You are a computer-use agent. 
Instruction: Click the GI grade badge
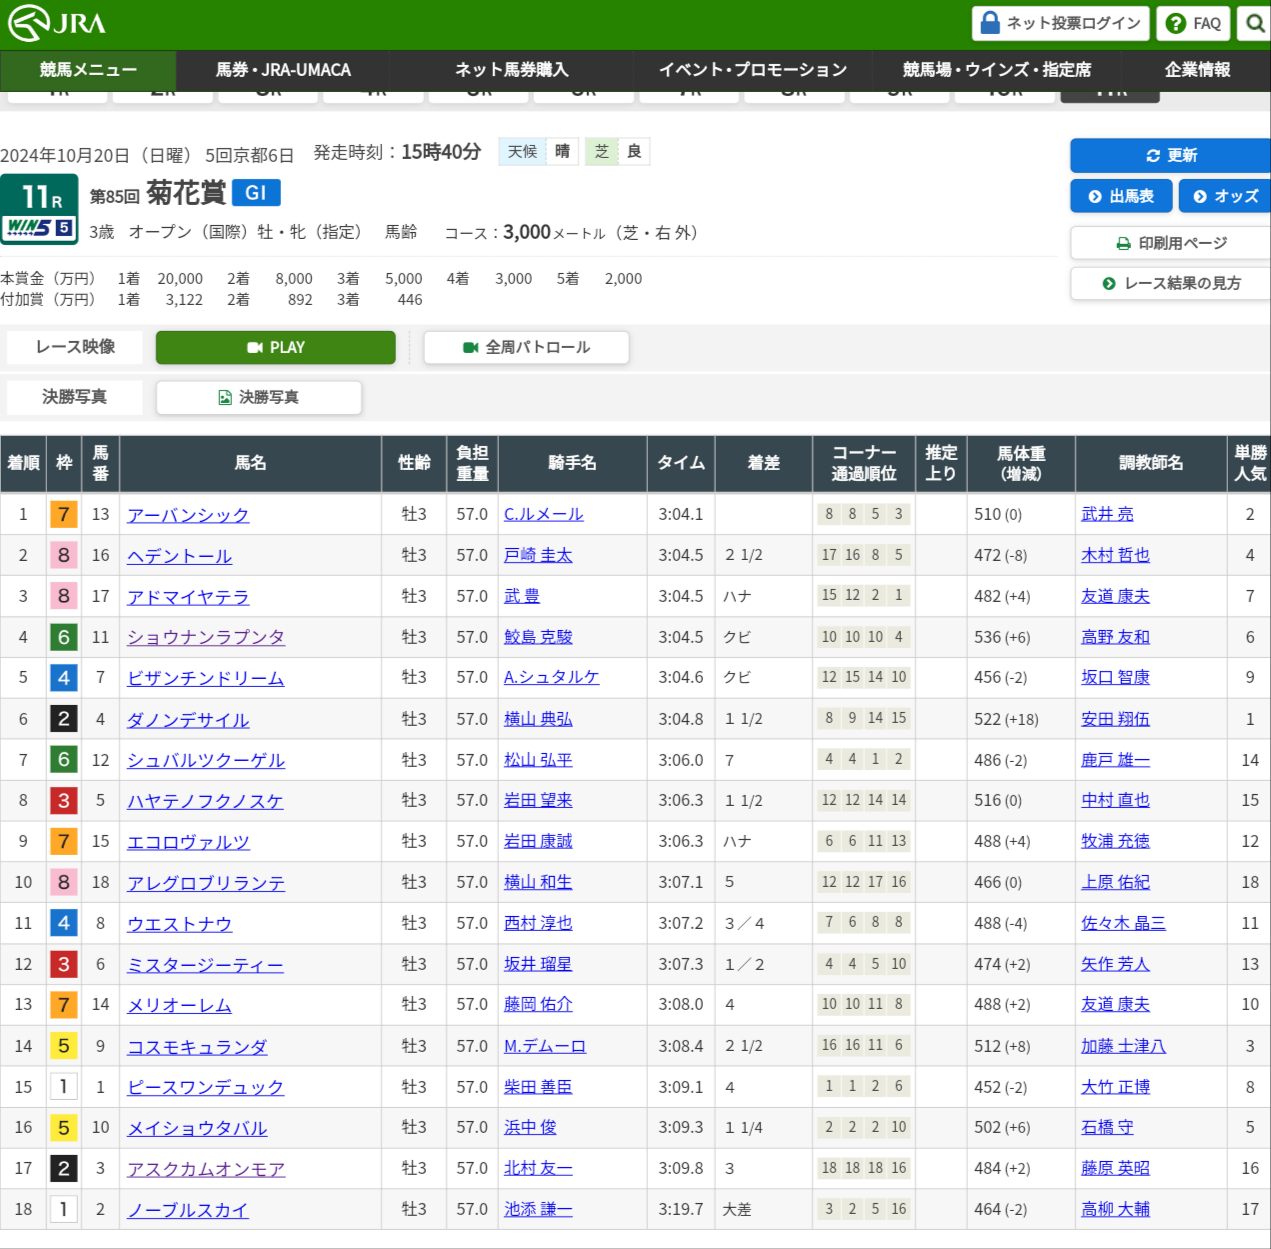(256, 192)
